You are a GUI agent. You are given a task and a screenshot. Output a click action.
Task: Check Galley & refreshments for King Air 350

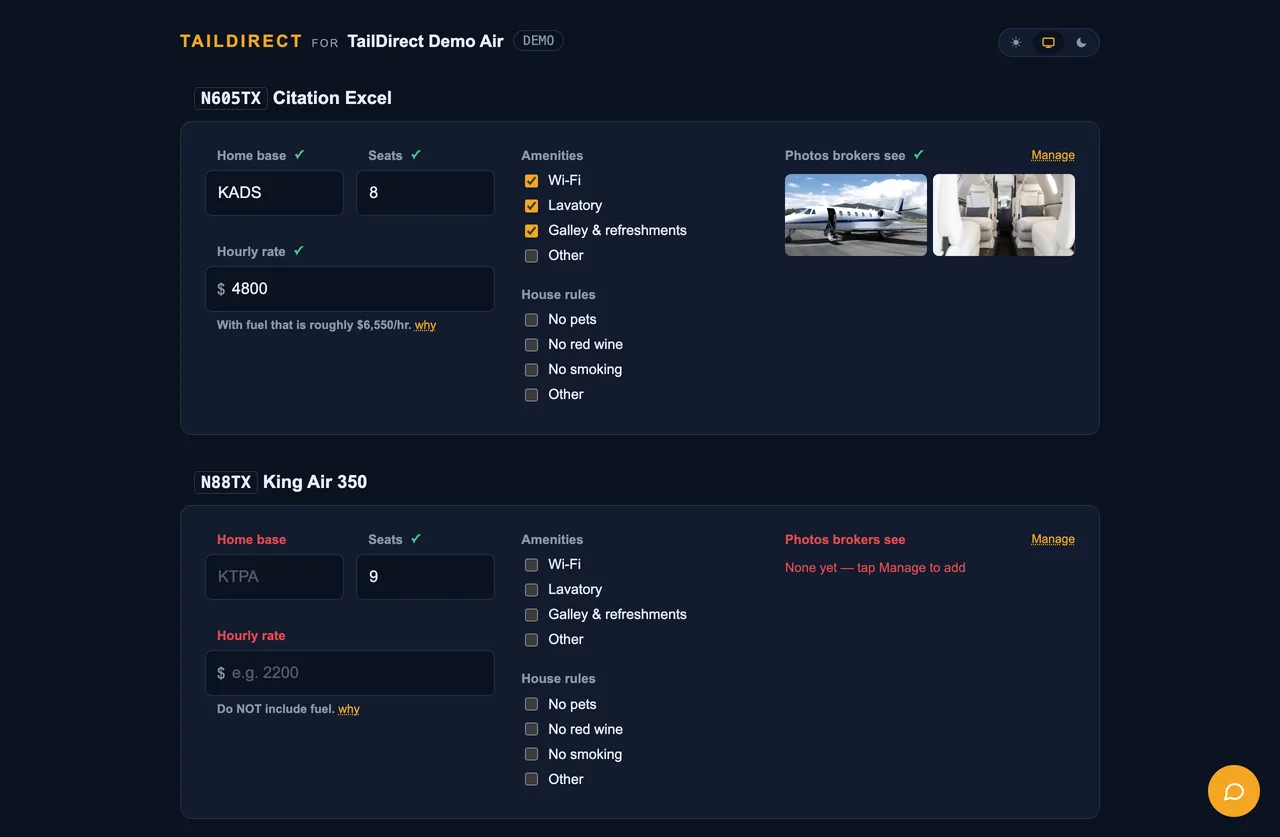[x=531, y=615]
